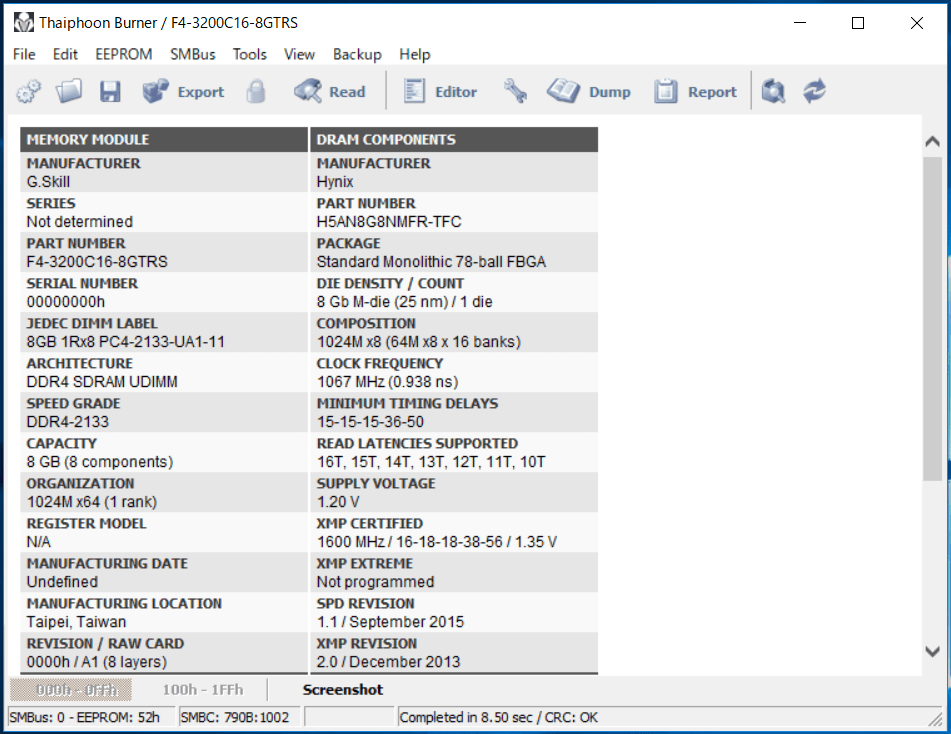
Task: Click the magnifier search icon in toolbar
Action: click(773, 92)
